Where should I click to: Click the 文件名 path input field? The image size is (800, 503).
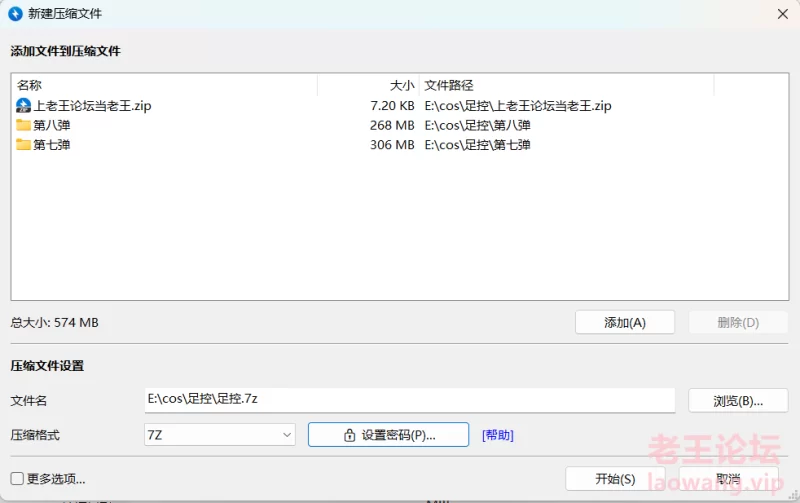point(410,399)
